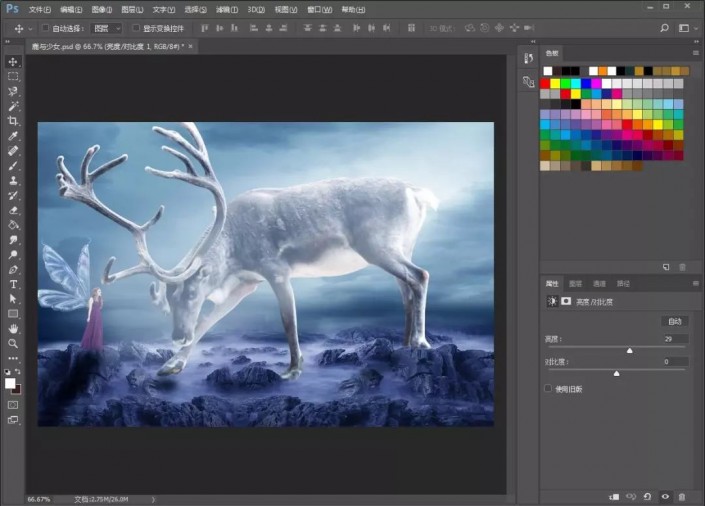This screenshot has height=506, width=705.
Task: Select the Path Selection arrow tool
Action: (13, 299)
